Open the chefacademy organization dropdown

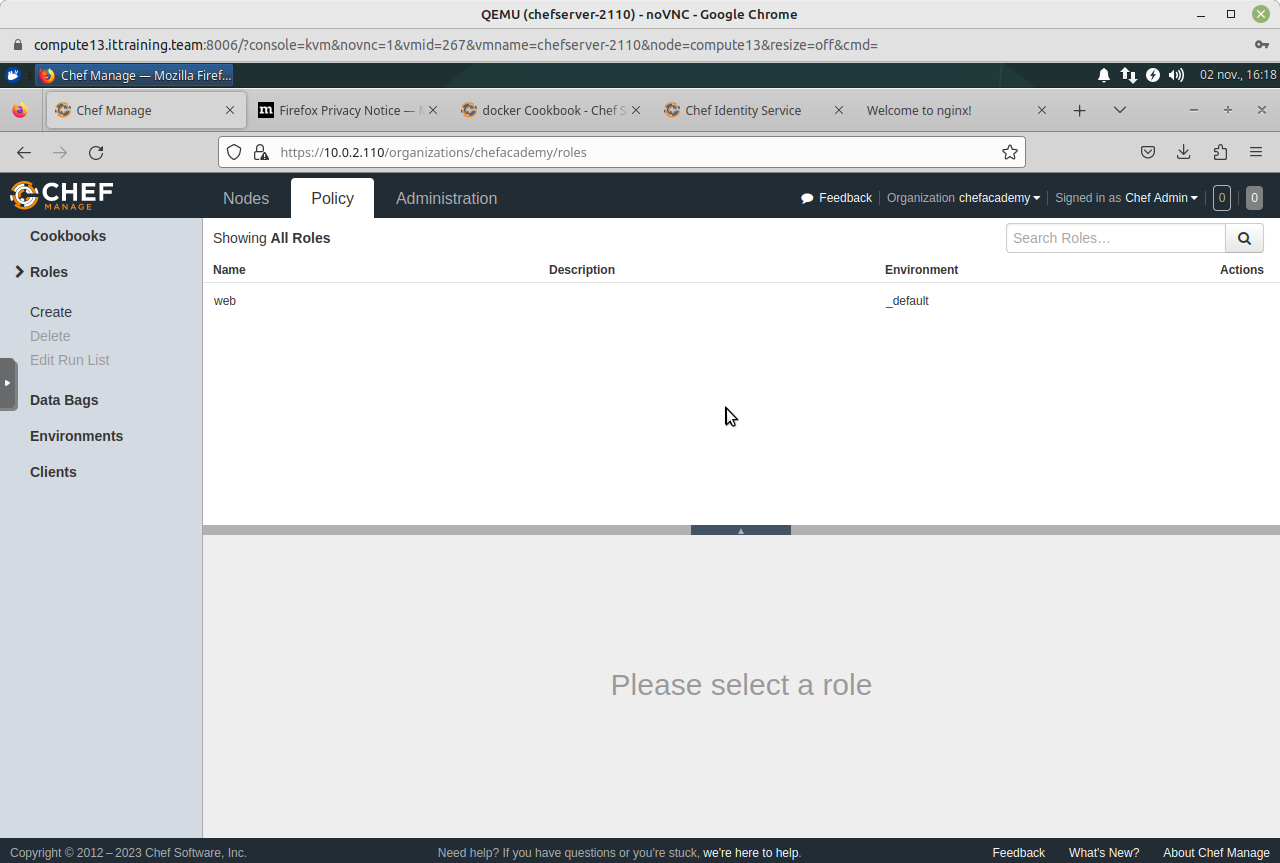click(999, 198)
